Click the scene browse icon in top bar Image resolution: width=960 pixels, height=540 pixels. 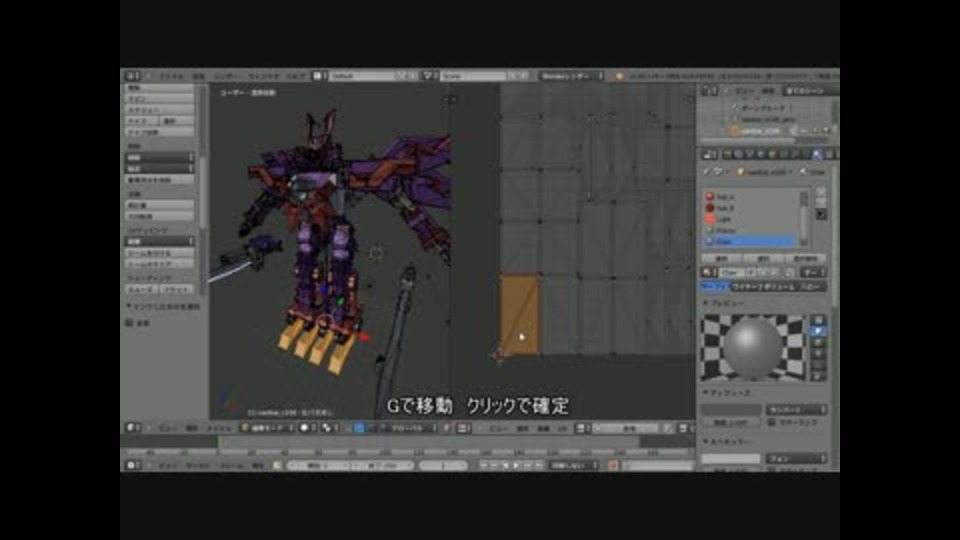point(428,76)
